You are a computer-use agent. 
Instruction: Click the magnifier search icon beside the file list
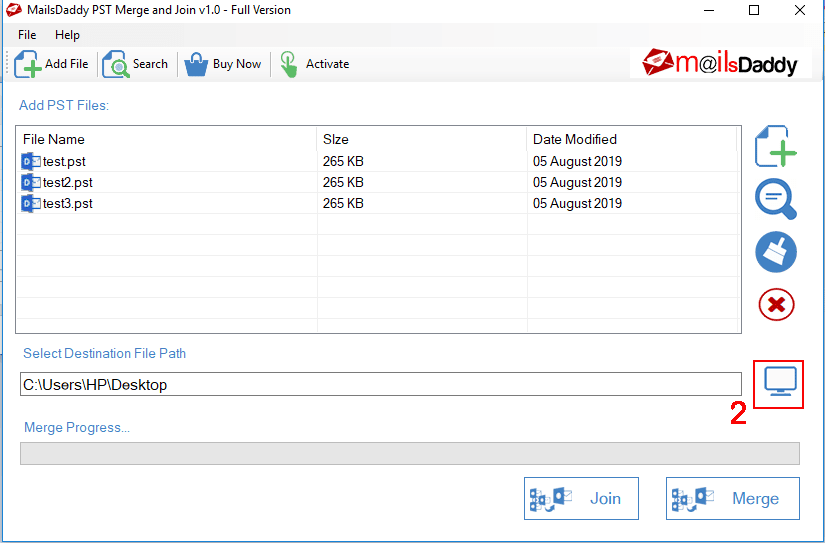tap(776, 199)
